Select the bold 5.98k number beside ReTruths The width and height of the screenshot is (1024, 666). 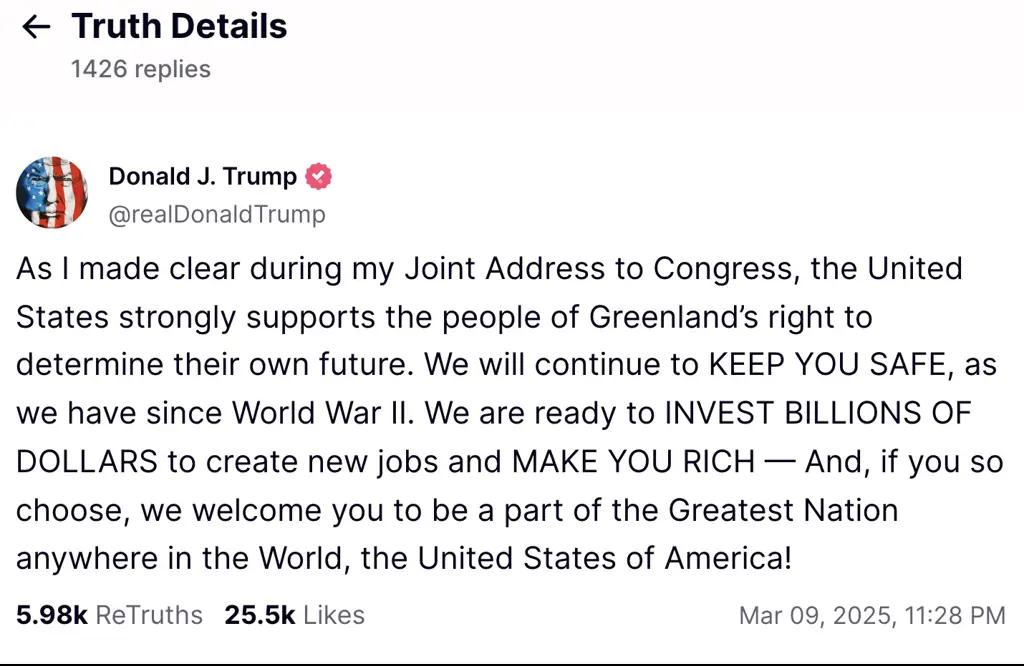click(51, 615)
